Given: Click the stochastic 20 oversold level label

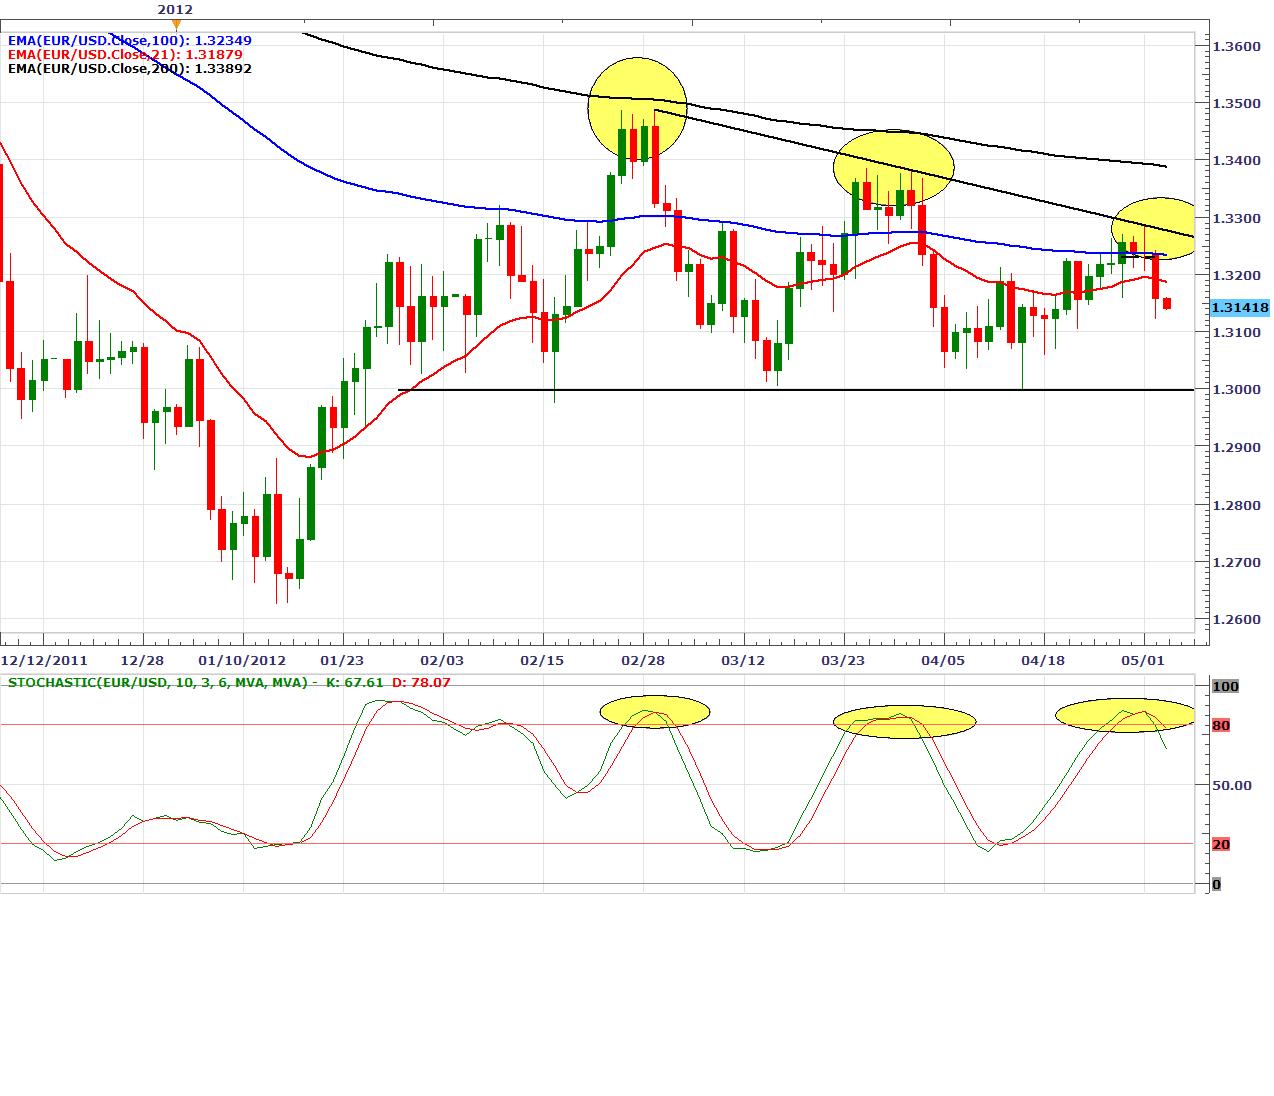Looking at the screenshot, I should point(1221,844).
